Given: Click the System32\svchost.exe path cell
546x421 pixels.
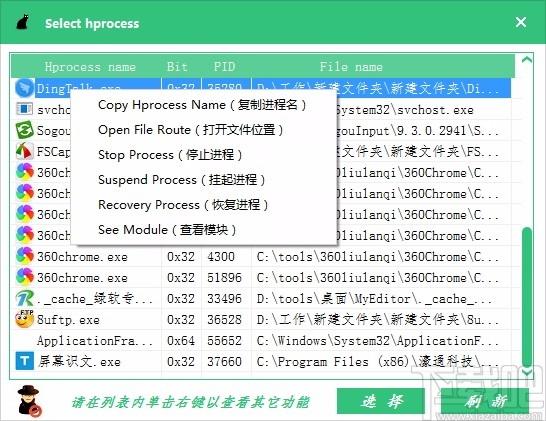Looking at the screenshot, I should [x=405, y=110].
